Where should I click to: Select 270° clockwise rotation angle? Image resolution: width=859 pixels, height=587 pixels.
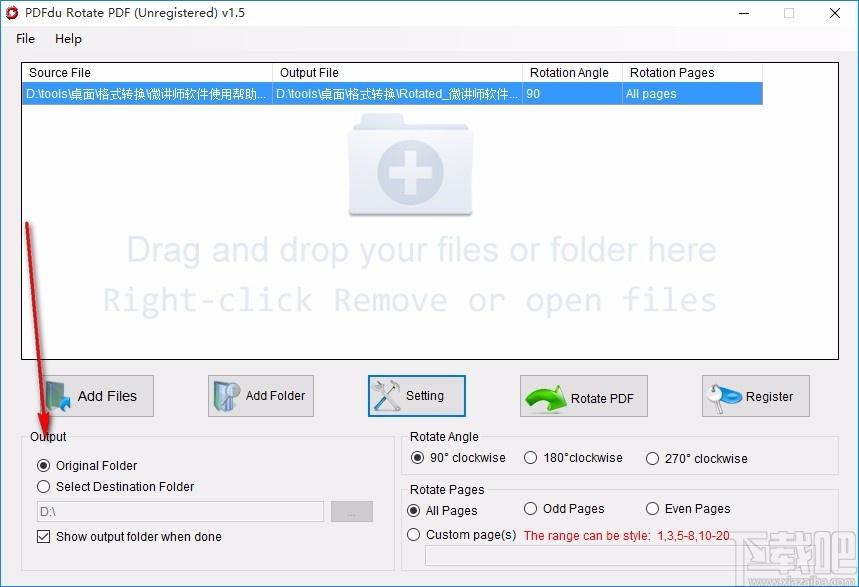[652, 459]
